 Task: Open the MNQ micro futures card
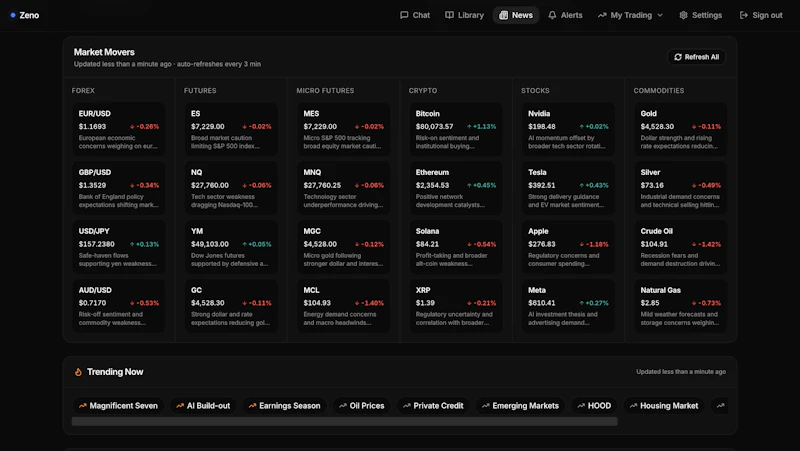[343, 188]
